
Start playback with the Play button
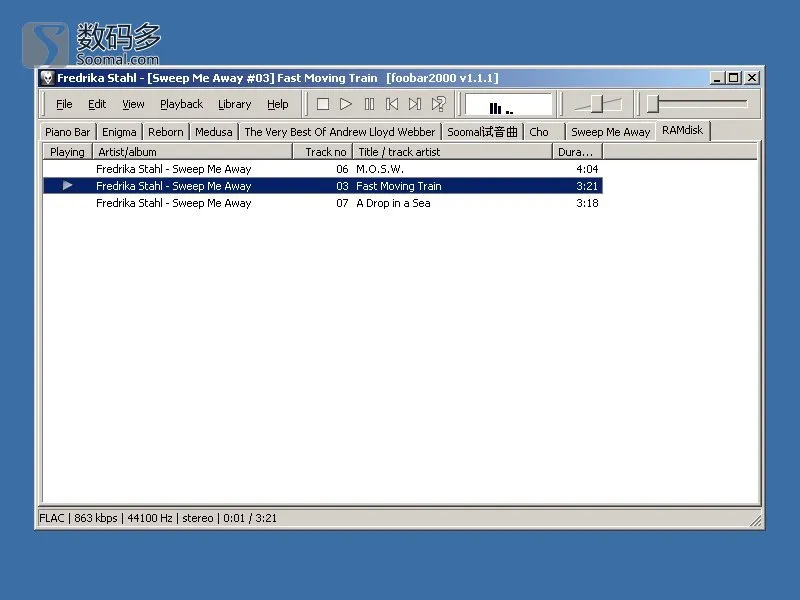pyautogui.click(x=345, y=104)
